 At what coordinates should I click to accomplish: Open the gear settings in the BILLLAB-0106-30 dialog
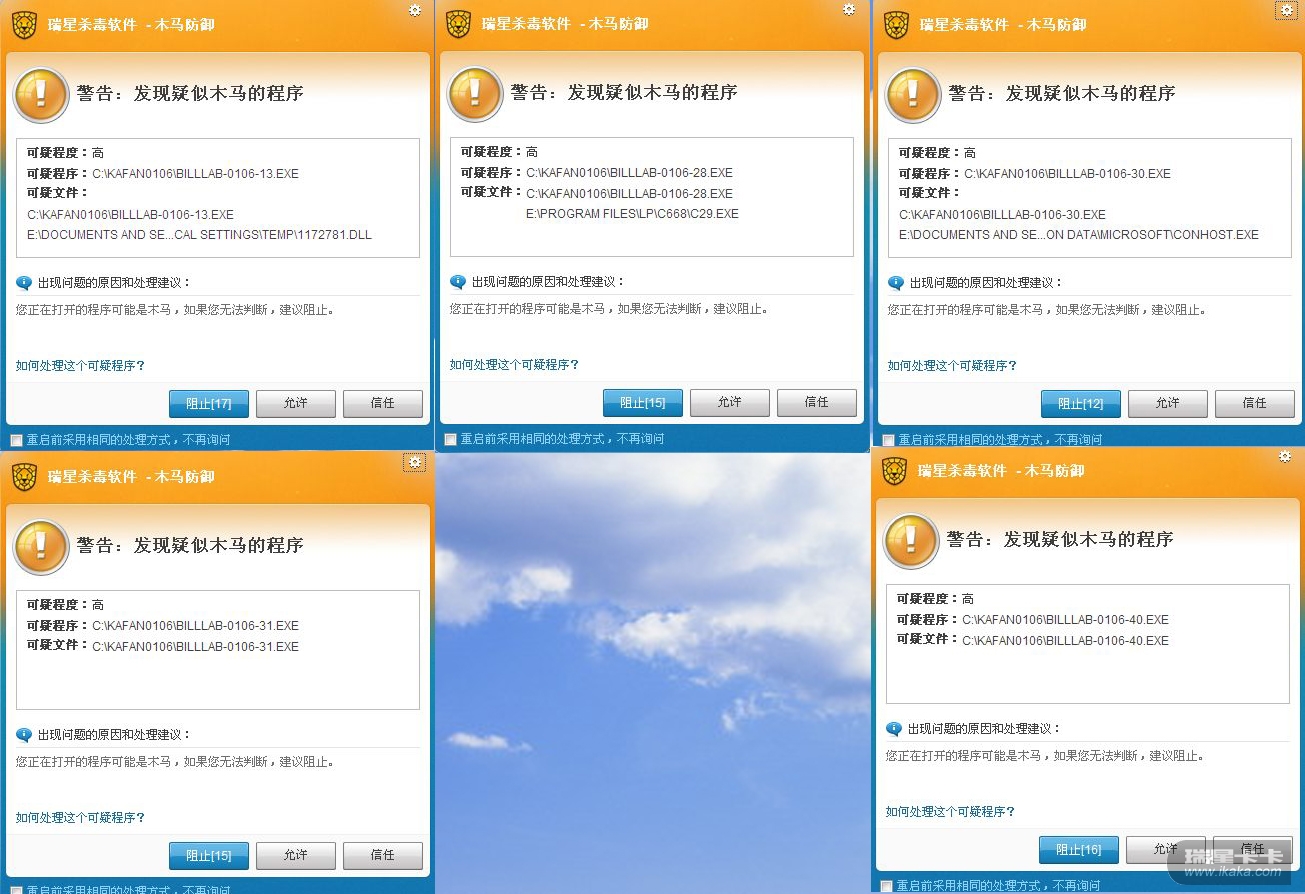tap(1286, 10)
